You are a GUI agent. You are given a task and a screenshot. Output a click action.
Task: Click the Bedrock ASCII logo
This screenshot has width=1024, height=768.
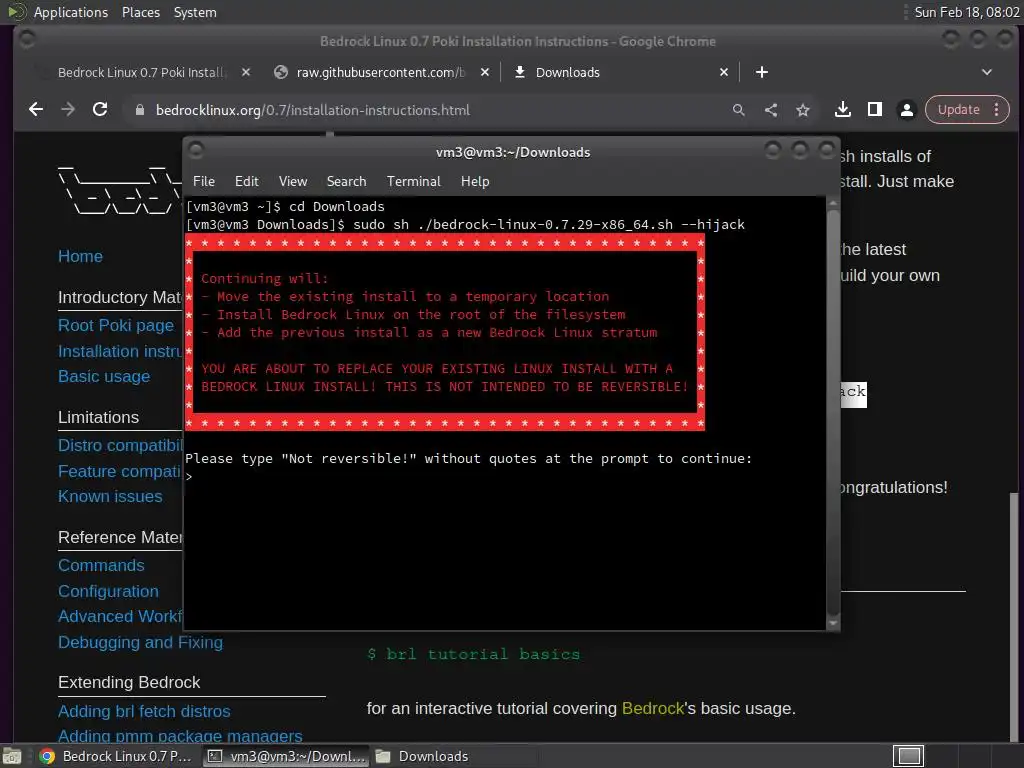point(119,191)
